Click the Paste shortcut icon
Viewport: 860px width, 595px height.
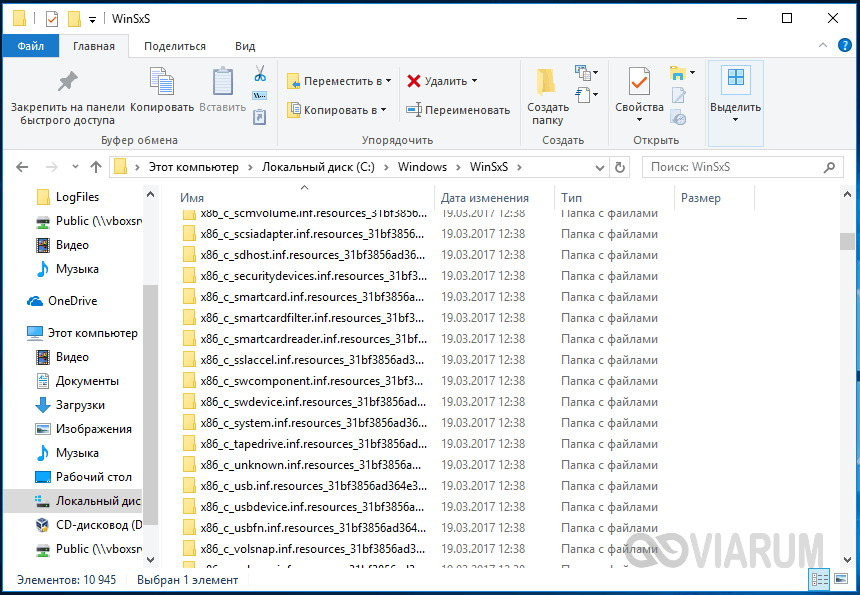tap(259, 117)
